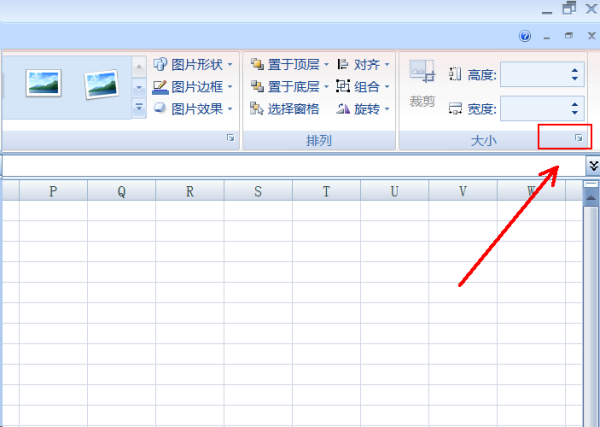Open the blue Help question mark icon
The image size is (600, 427).
pyautogui.click(x=525, y=36)
